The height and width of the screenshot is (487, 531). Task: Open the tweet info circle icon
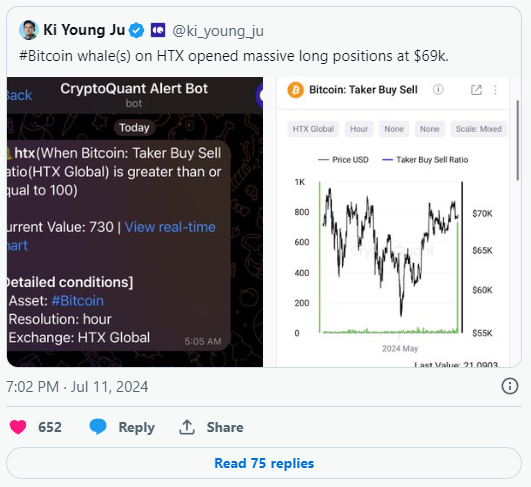click(510, 386)
